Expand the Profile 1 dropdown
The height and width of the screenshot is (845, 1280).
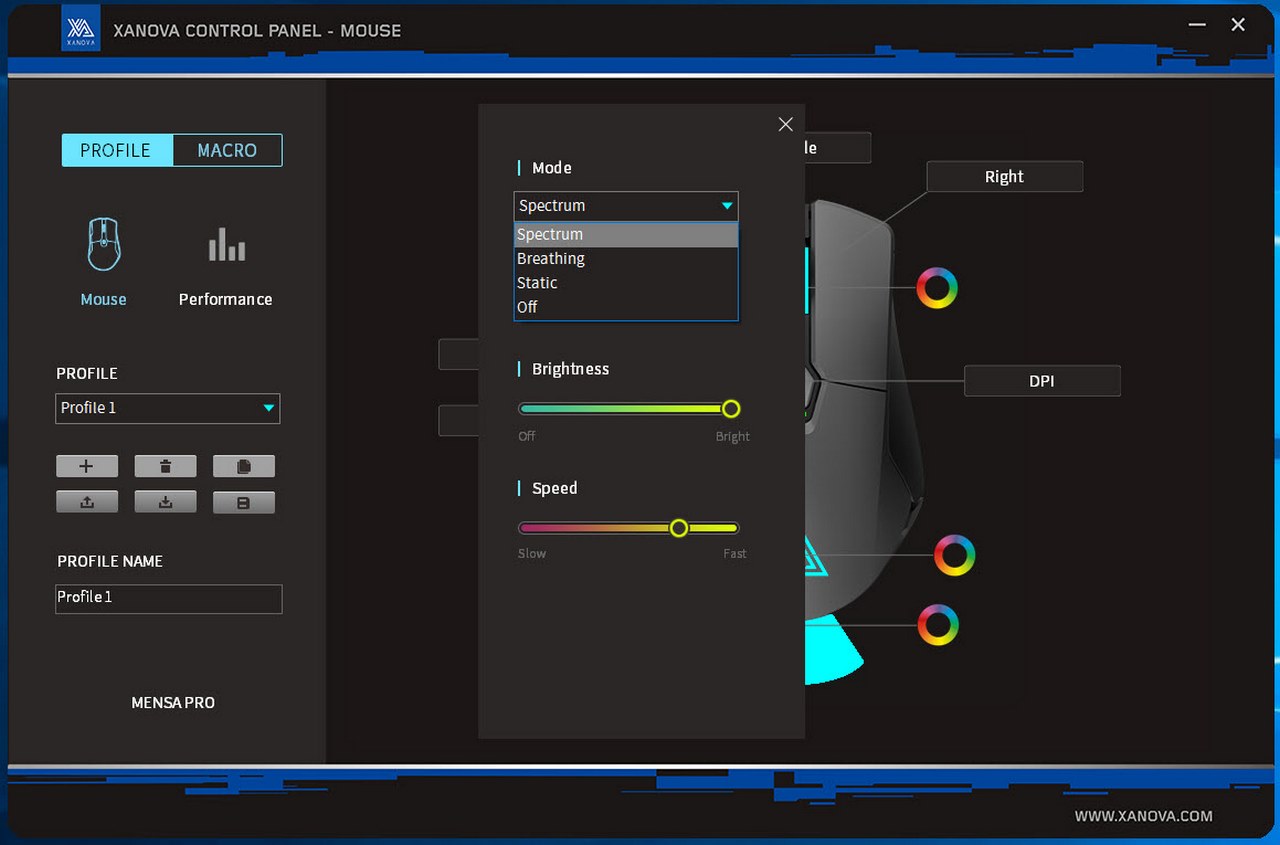[167, 408]
